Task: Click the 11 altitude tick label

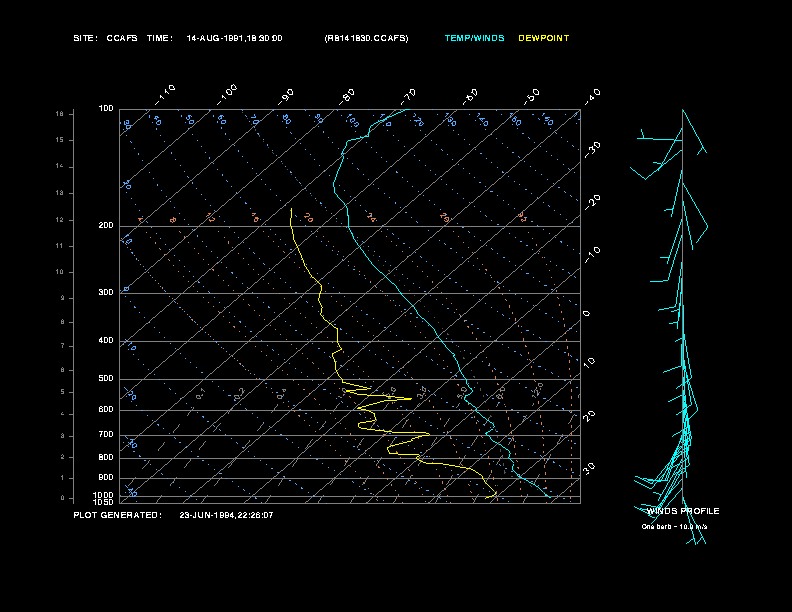Action: coord(60,246)
